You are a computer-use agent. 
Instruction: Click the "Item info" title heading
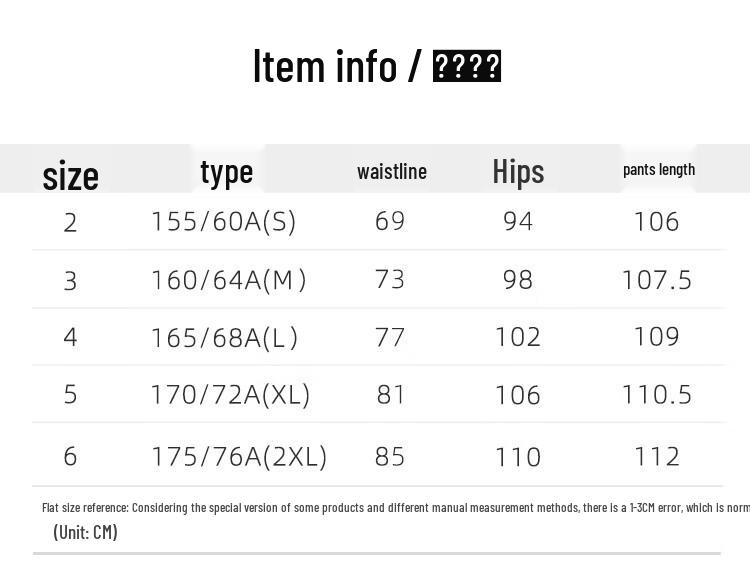(376, 66)
